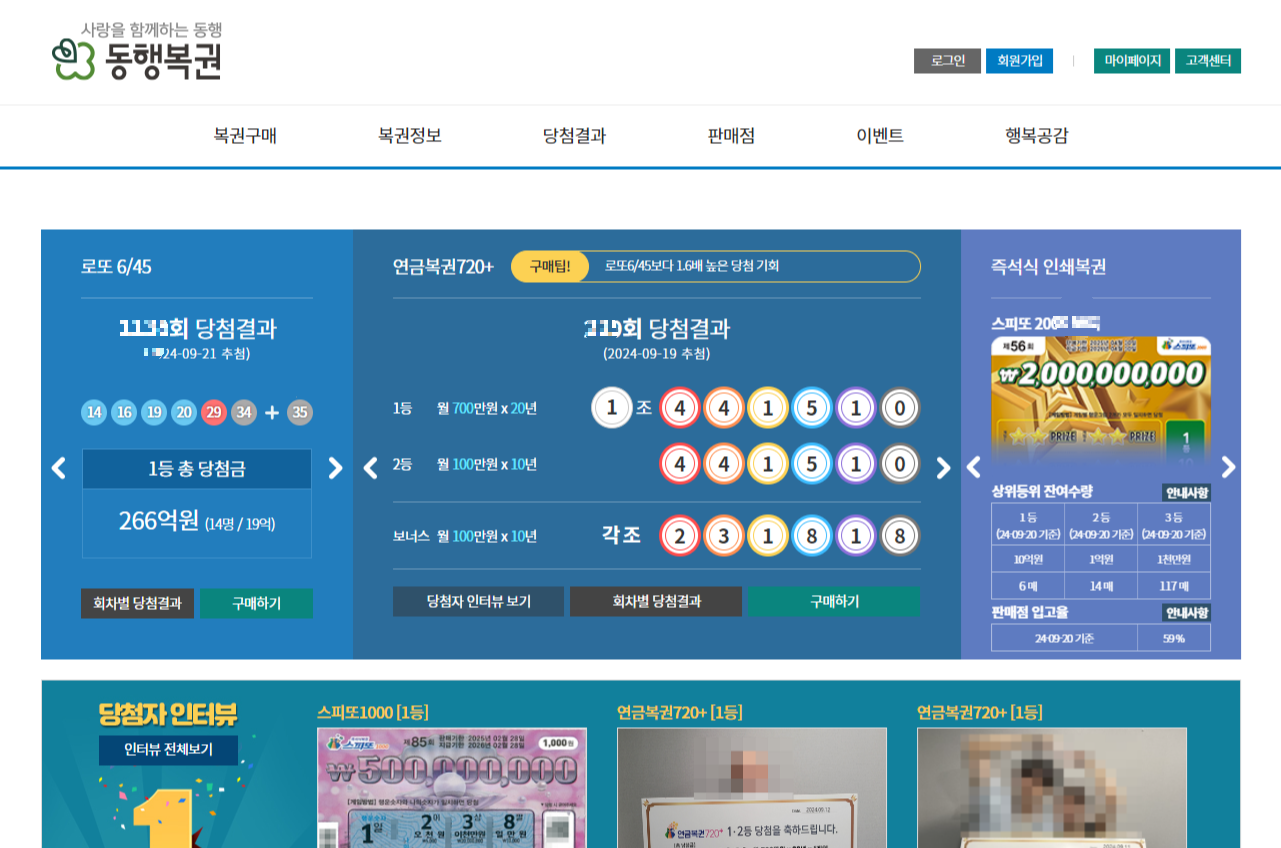Click lotto ball number 20
The height and width of the screenshot is (848, 1281).
[x=184, y=412]
